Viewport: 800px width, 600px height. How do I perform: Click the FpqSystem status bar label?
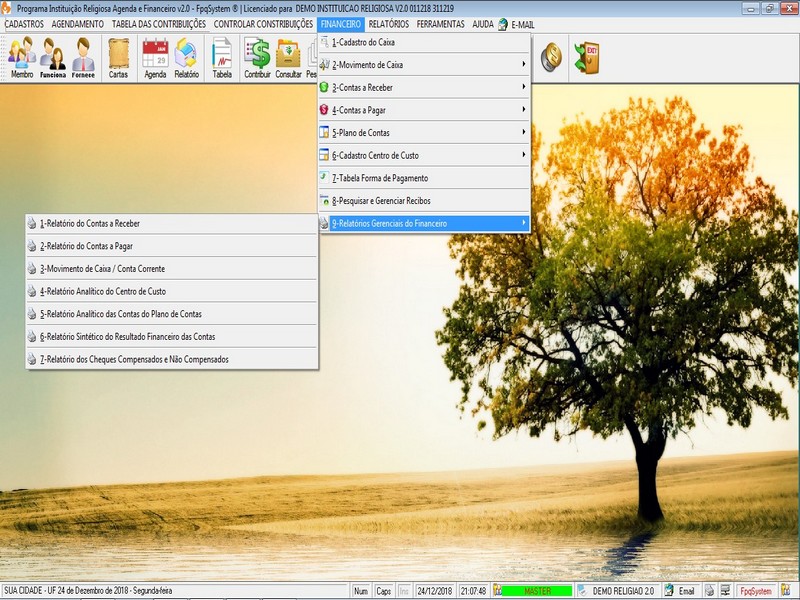[x=756, y=591]
